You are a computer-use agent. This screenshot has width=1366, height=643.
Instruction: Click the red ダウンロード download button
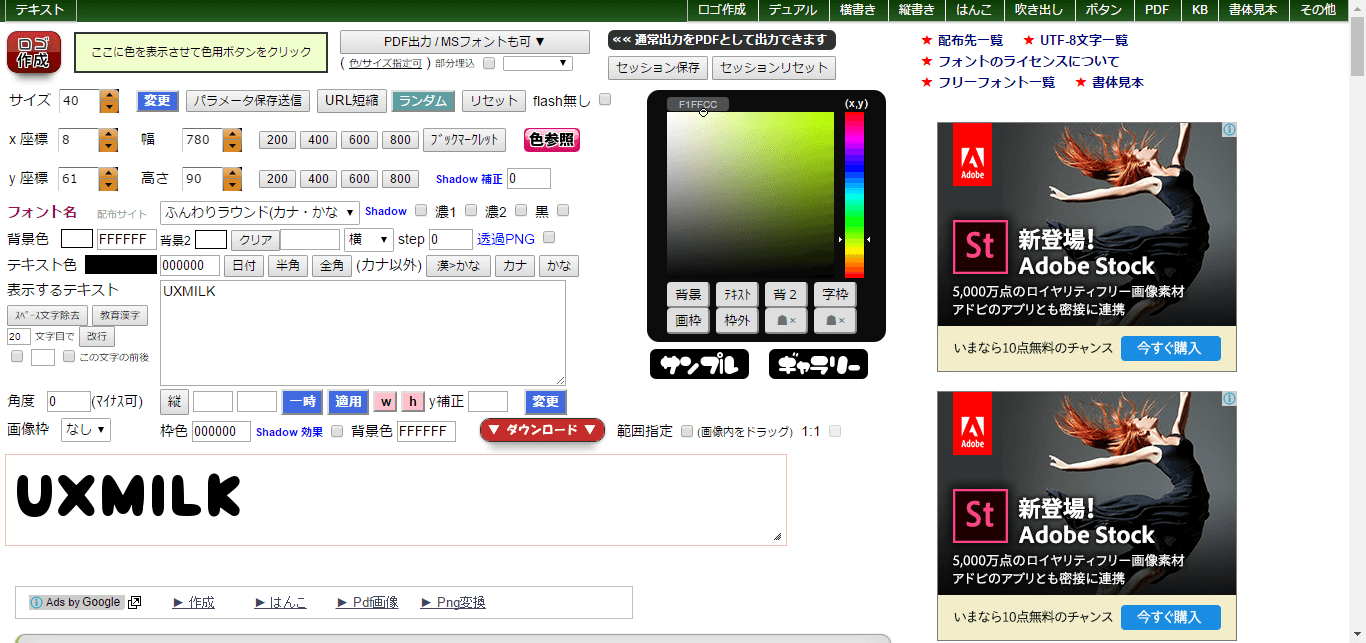coord(542,431)
